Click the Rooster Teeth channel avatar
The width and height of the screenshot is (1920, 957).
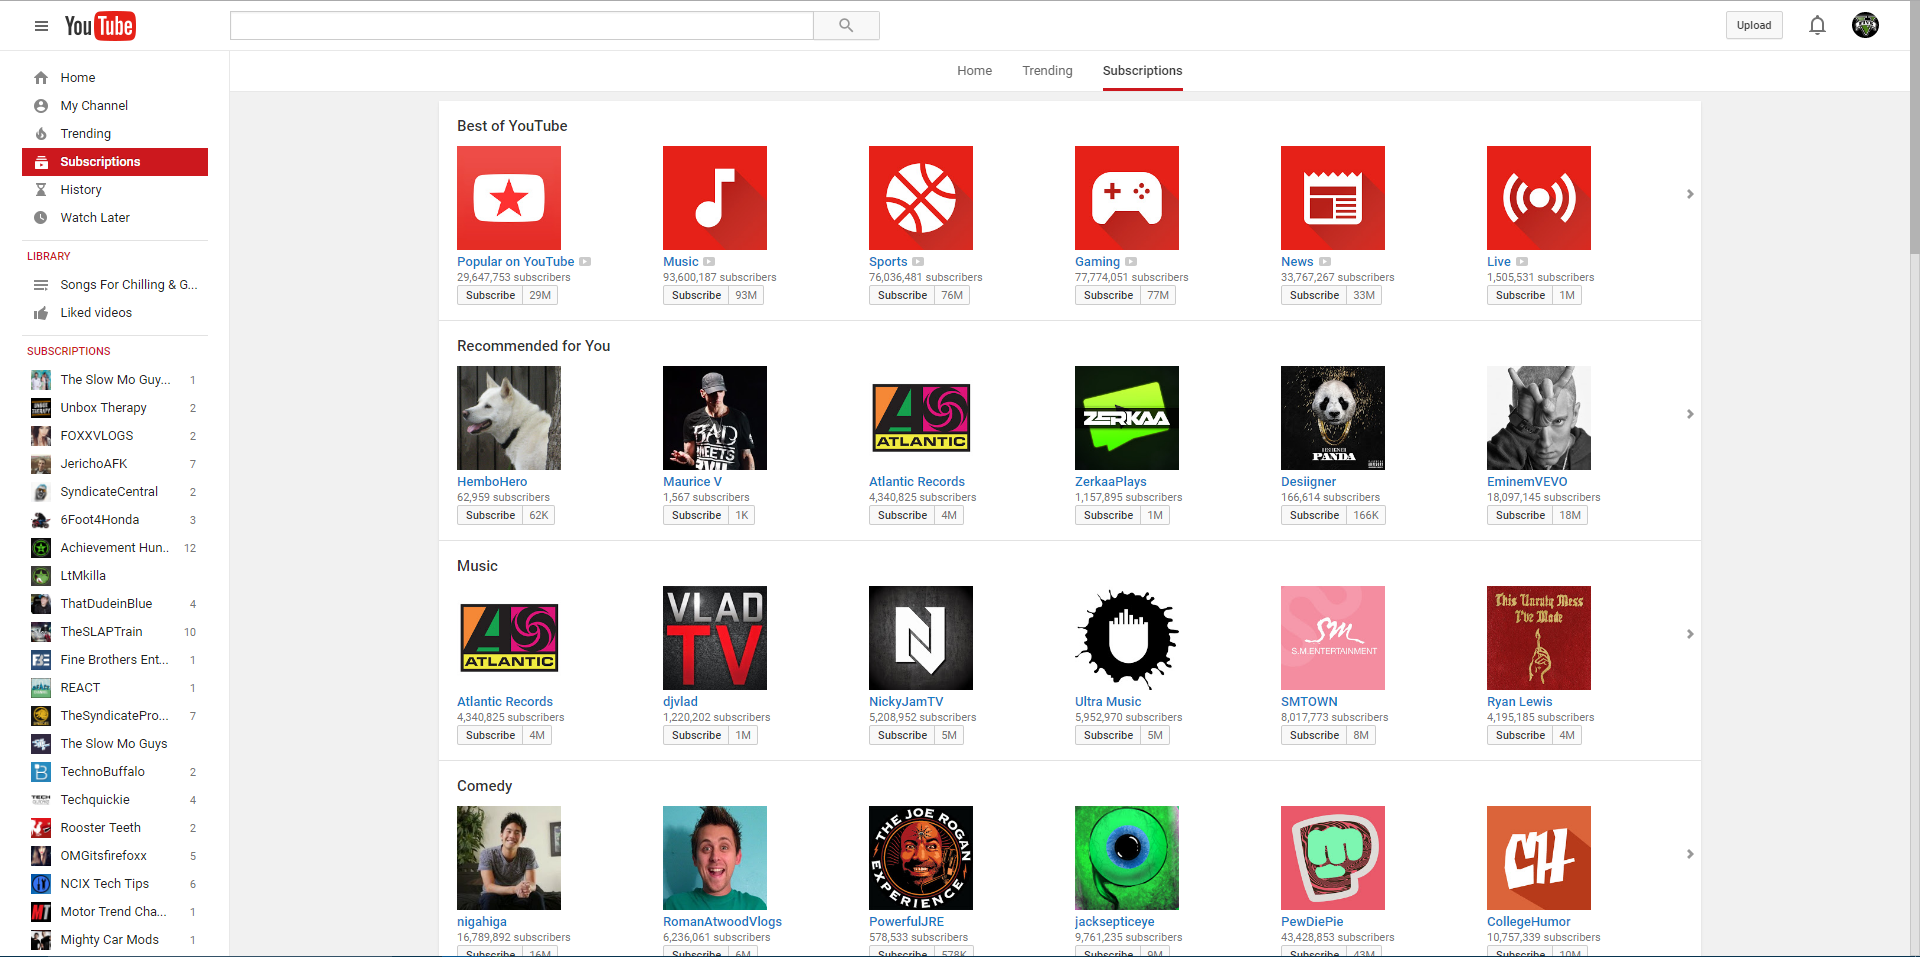41,828
